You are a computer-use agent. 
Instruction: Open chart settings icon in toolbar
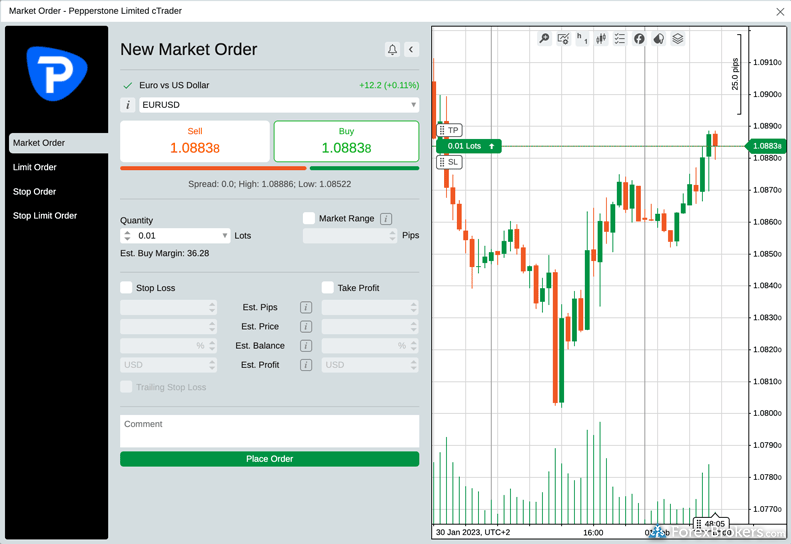tap(563, 39)
